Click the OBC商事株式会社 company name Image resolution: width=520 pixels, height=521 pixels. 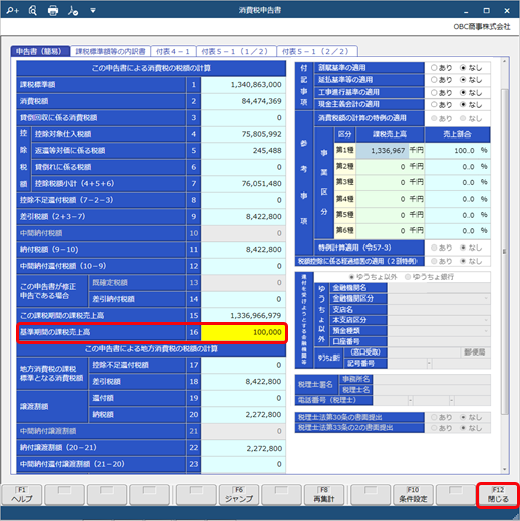[x=482, y=27]
